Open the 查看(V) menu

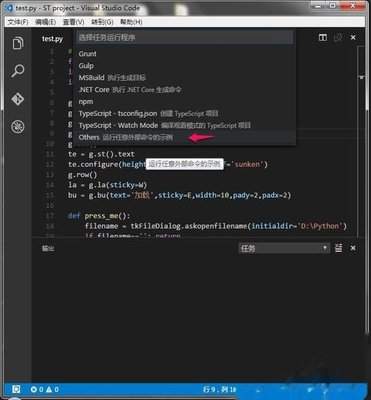[x=73, y=22]
